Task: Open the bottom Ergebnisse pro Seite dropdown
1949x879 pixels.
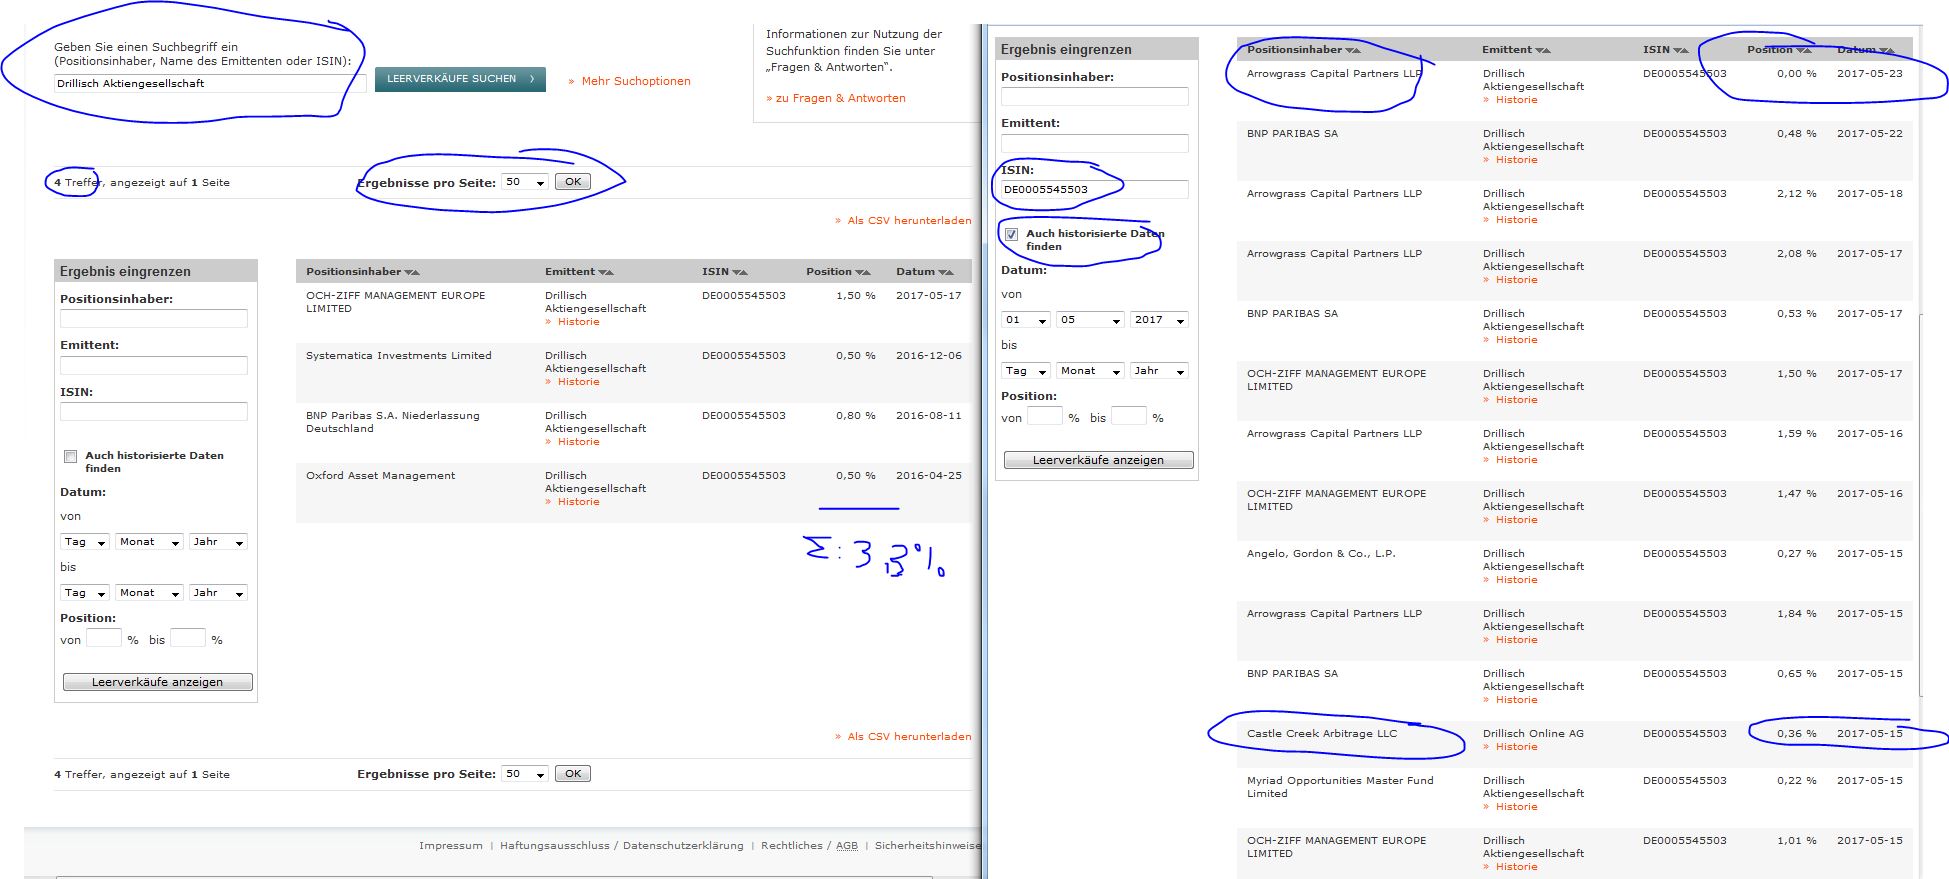Action: [525, 774]
